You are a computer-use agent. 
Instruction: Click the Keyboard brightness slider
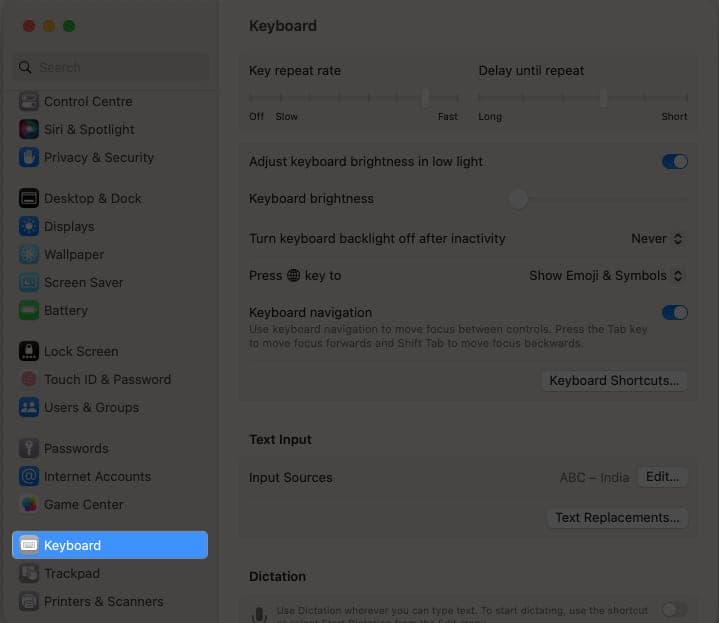(x=599, y=199)
